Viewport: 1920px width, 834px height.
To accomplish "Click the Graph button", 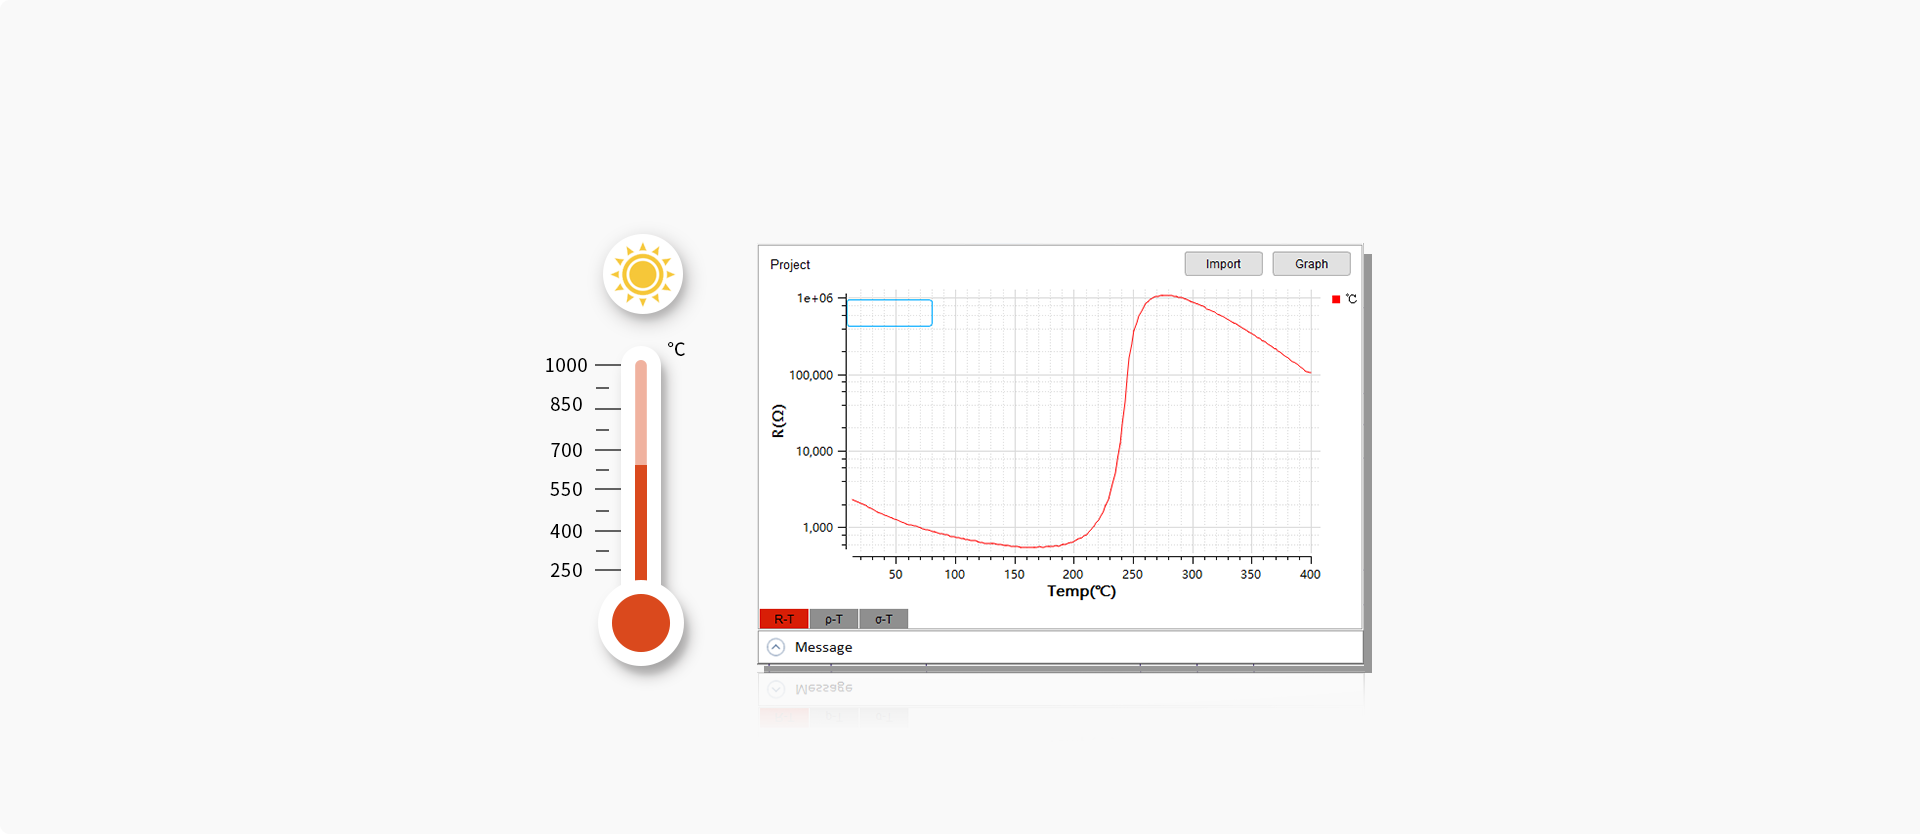I will coord(1311,264).
